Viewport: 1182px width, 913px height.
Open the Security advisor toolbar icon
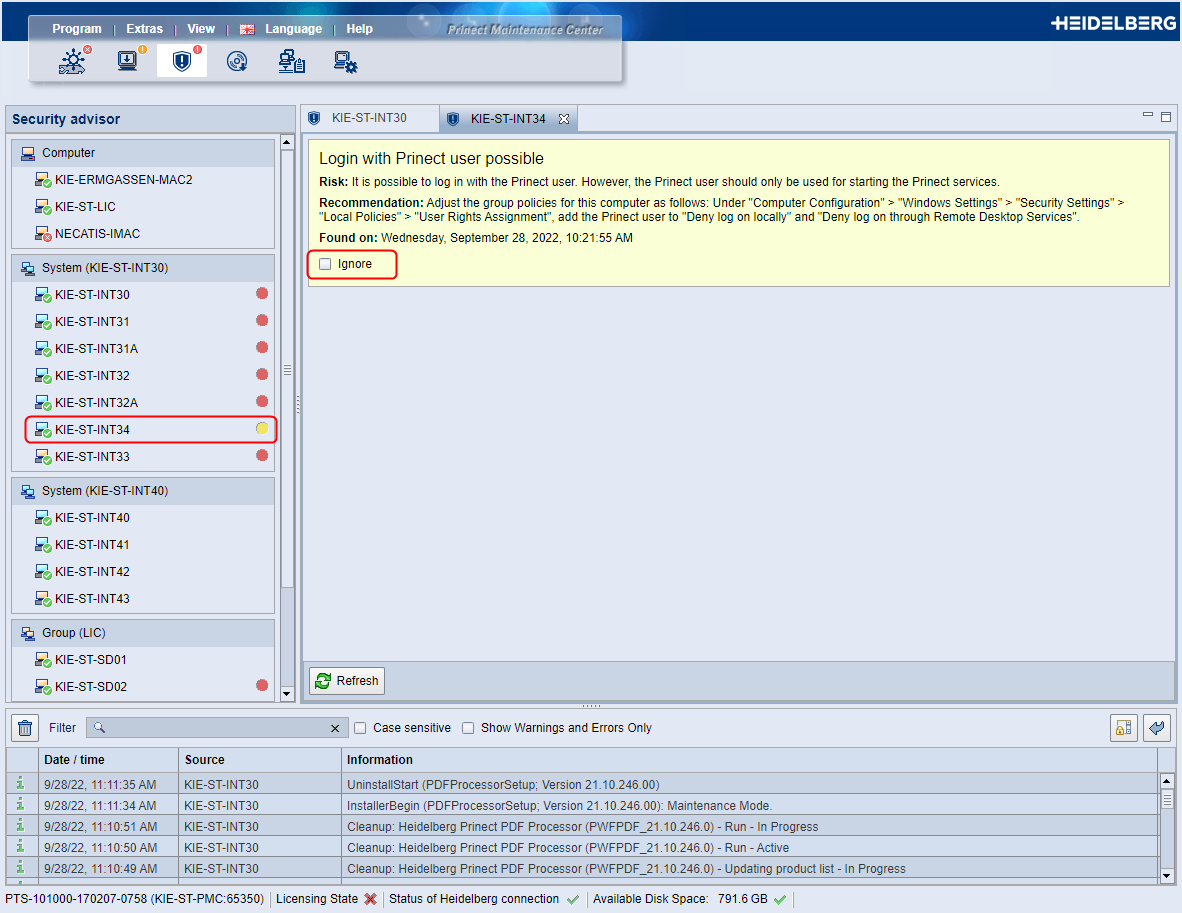(181, 60)
